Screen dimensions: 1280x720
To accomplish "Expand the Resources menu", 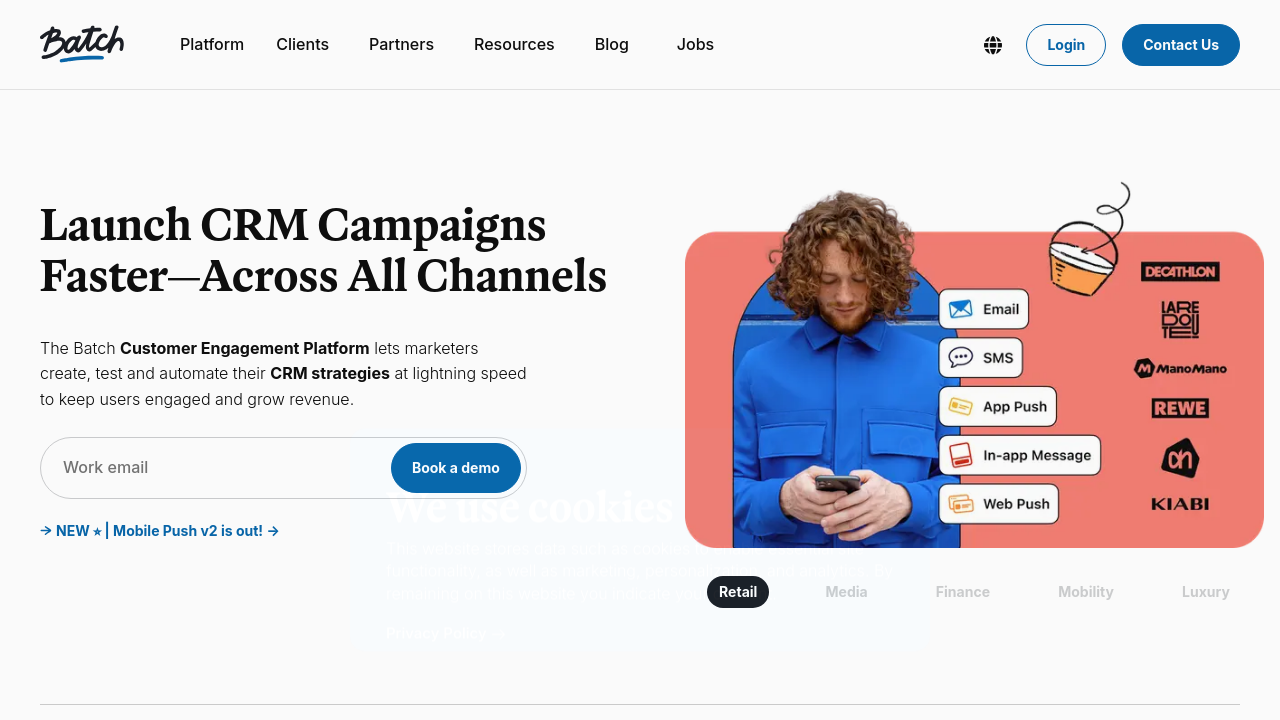I will point(514,45).
